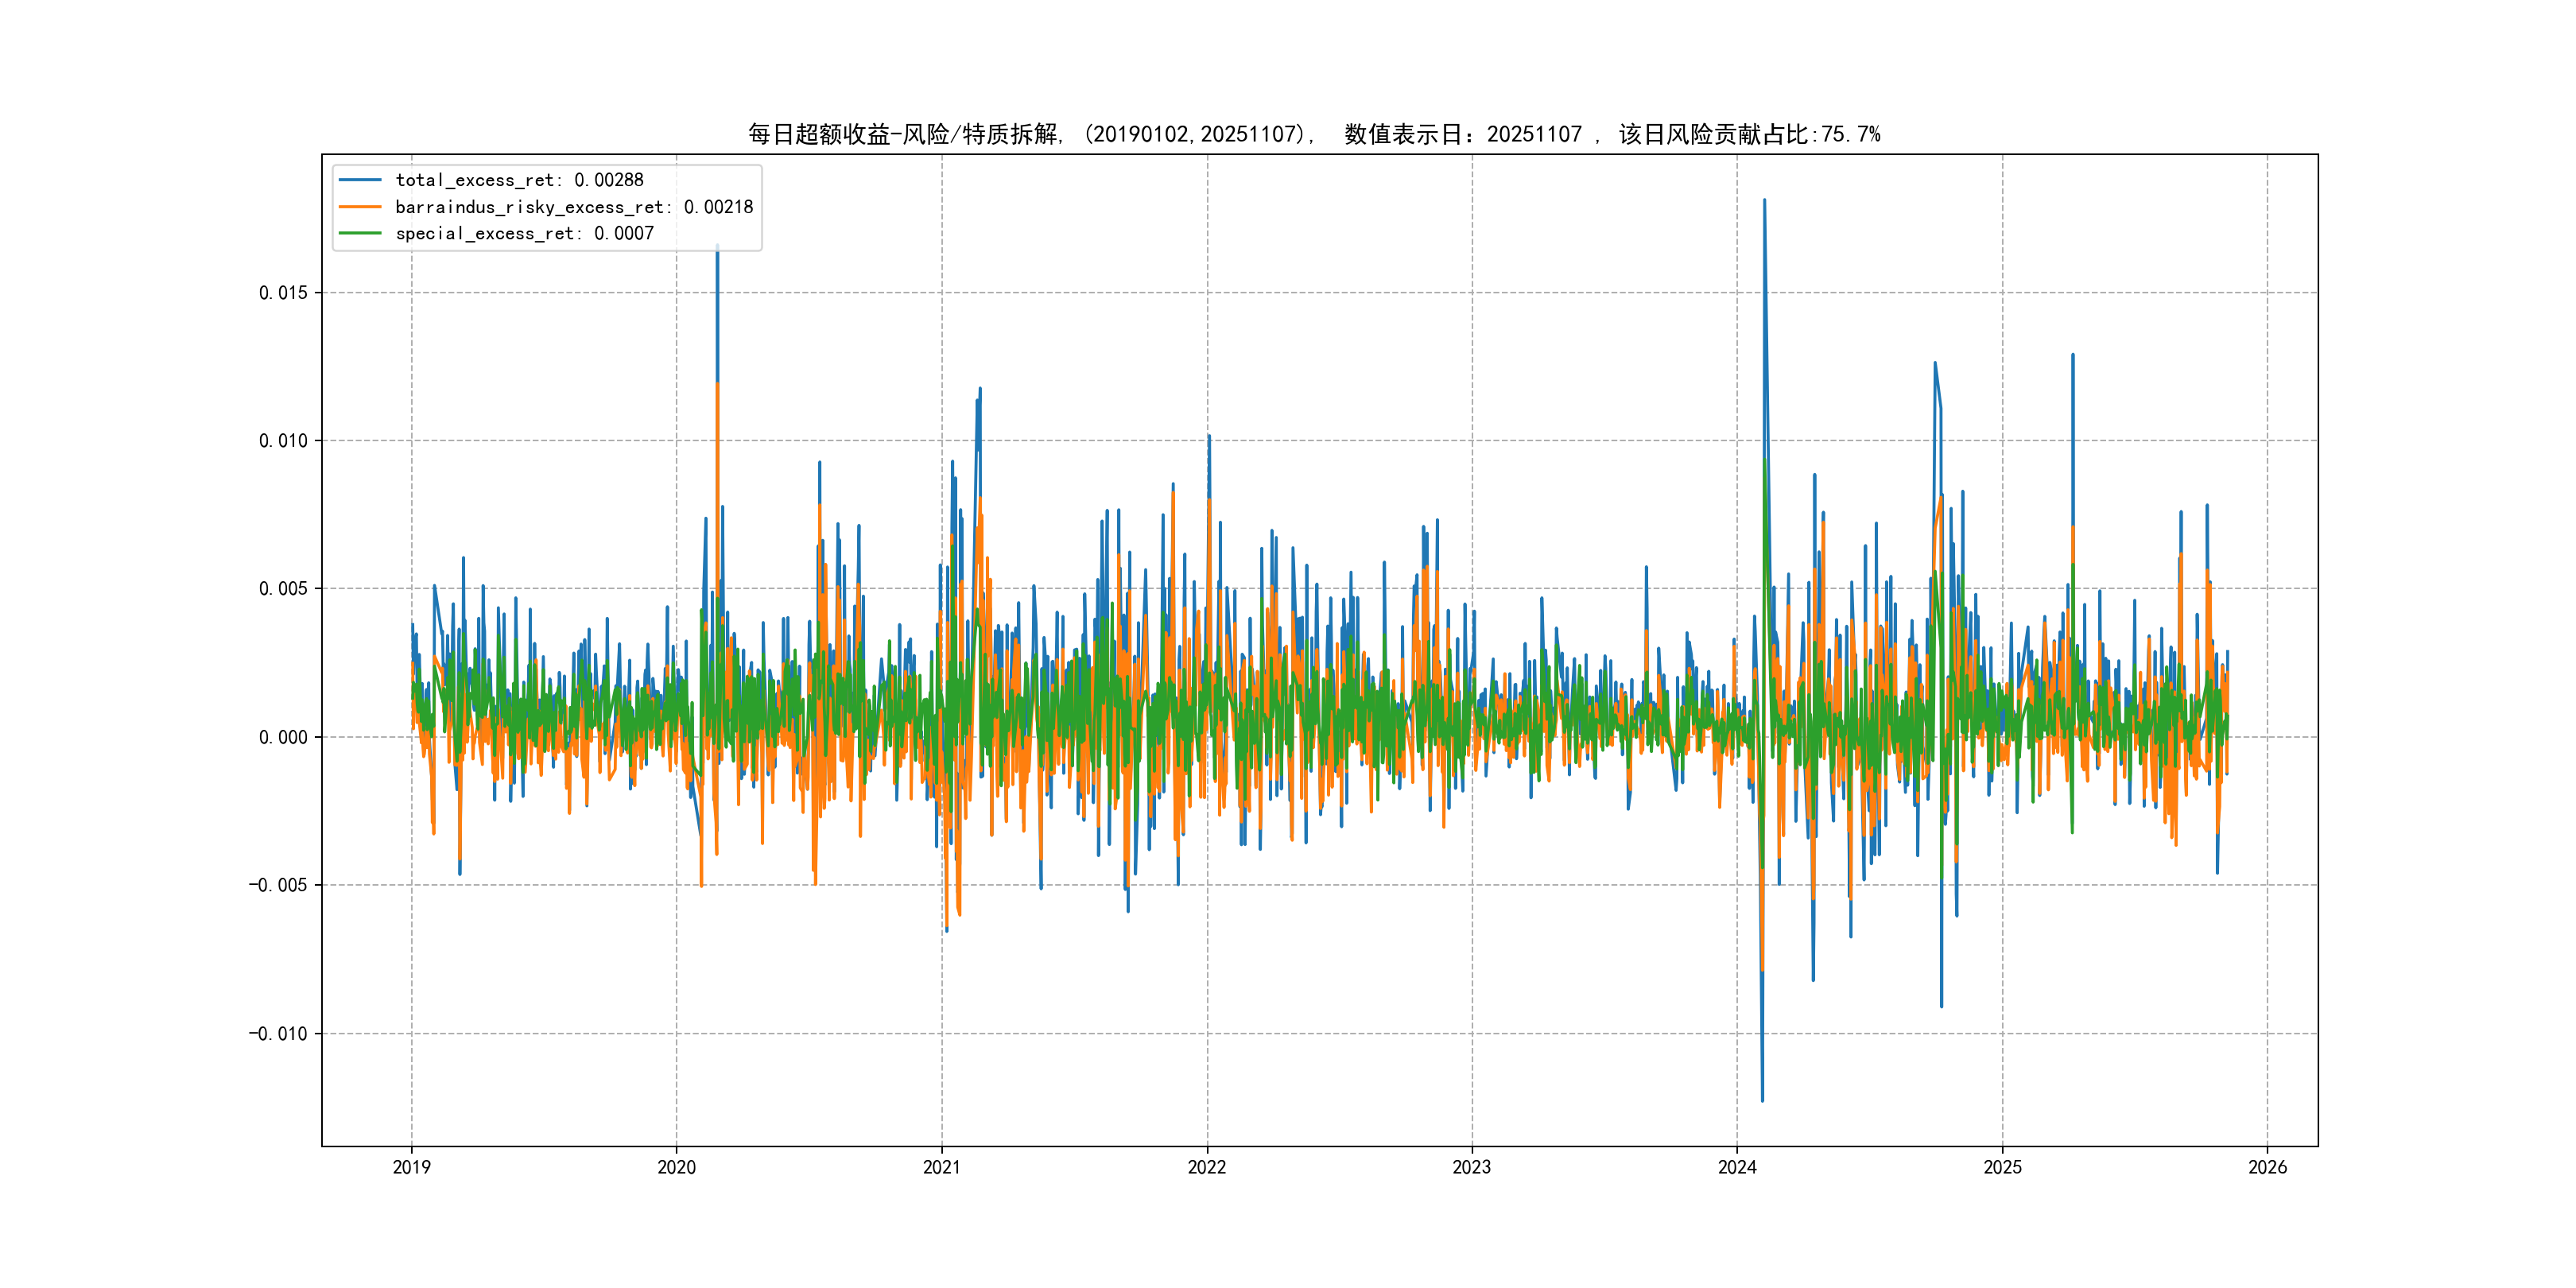Click the 2025 x-axis tick label
Image resolution: width=2576 pixels, height=1288 pixels.
[2002, 1167]
